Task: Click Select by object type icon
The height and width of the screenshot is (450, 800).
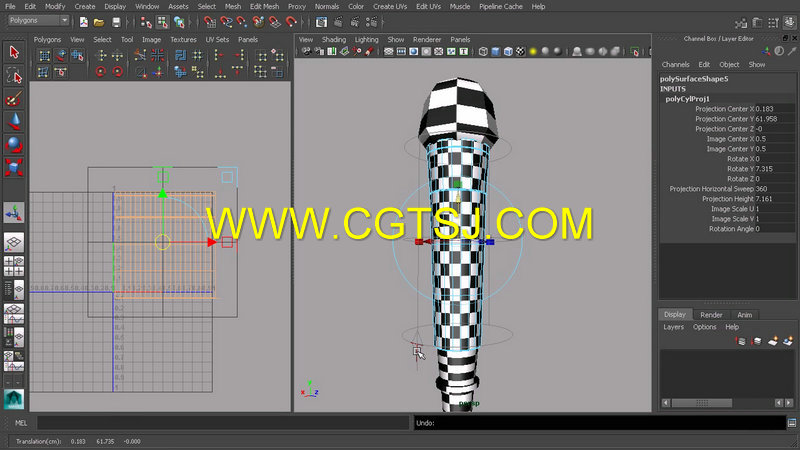Action: point(162,22)
